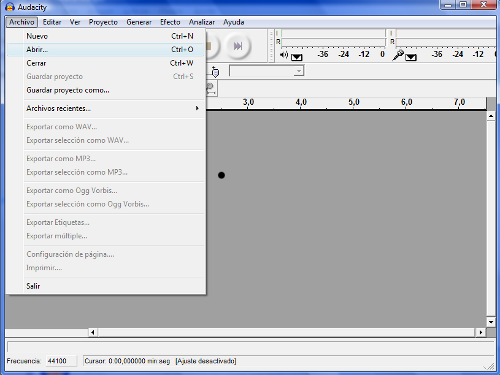This screenshot has height=375, width=500.
Task: Click the microphone recording meter icon
Action: (398, 55)
